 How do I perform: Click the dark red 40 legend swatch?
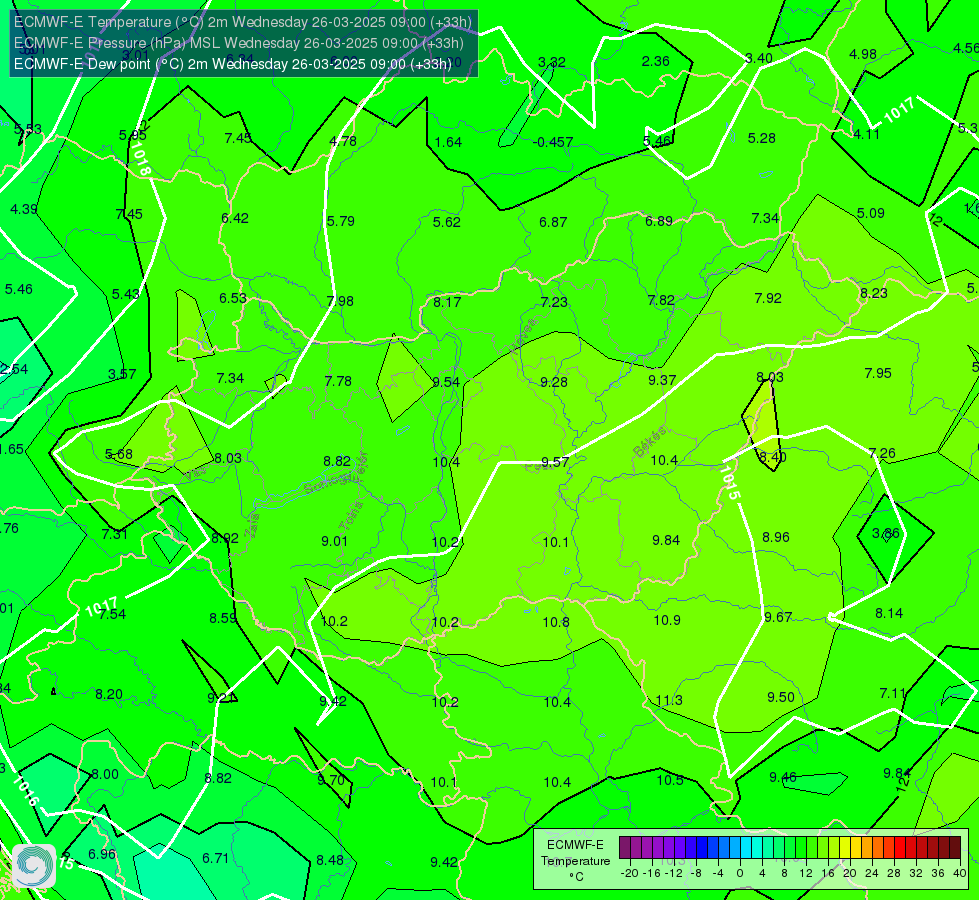point(955,848)
